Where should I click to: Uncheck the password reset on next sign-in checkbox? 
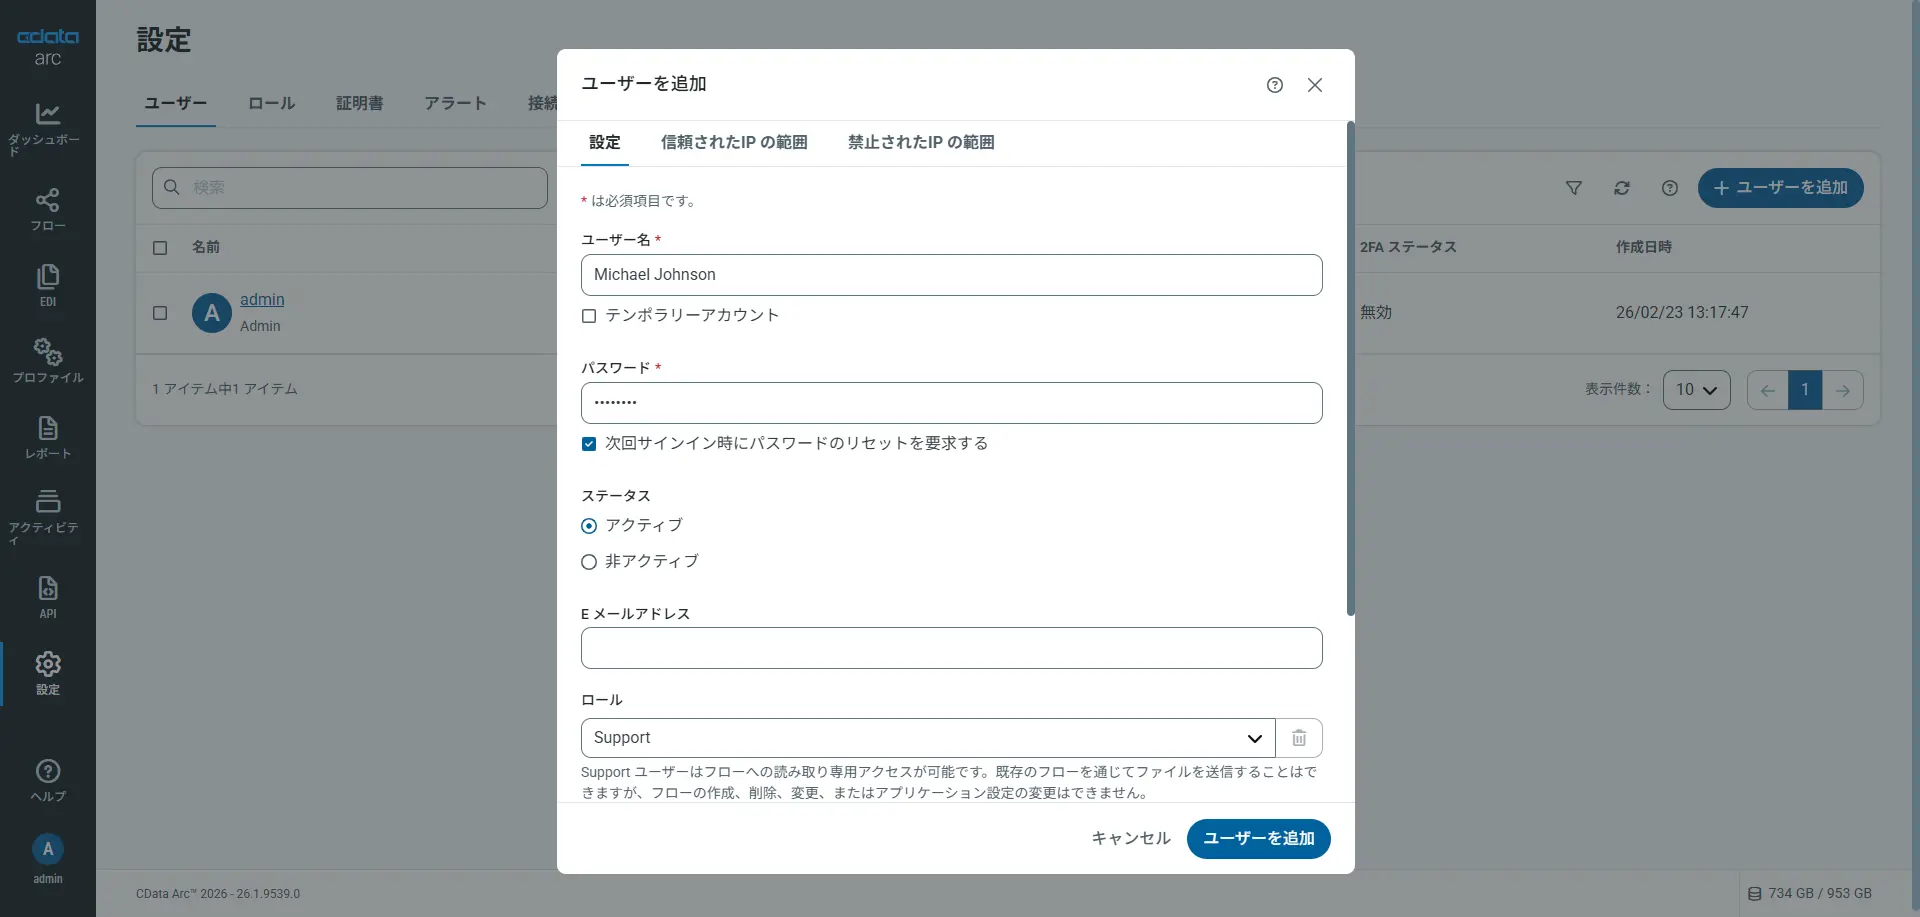[589, 444]
